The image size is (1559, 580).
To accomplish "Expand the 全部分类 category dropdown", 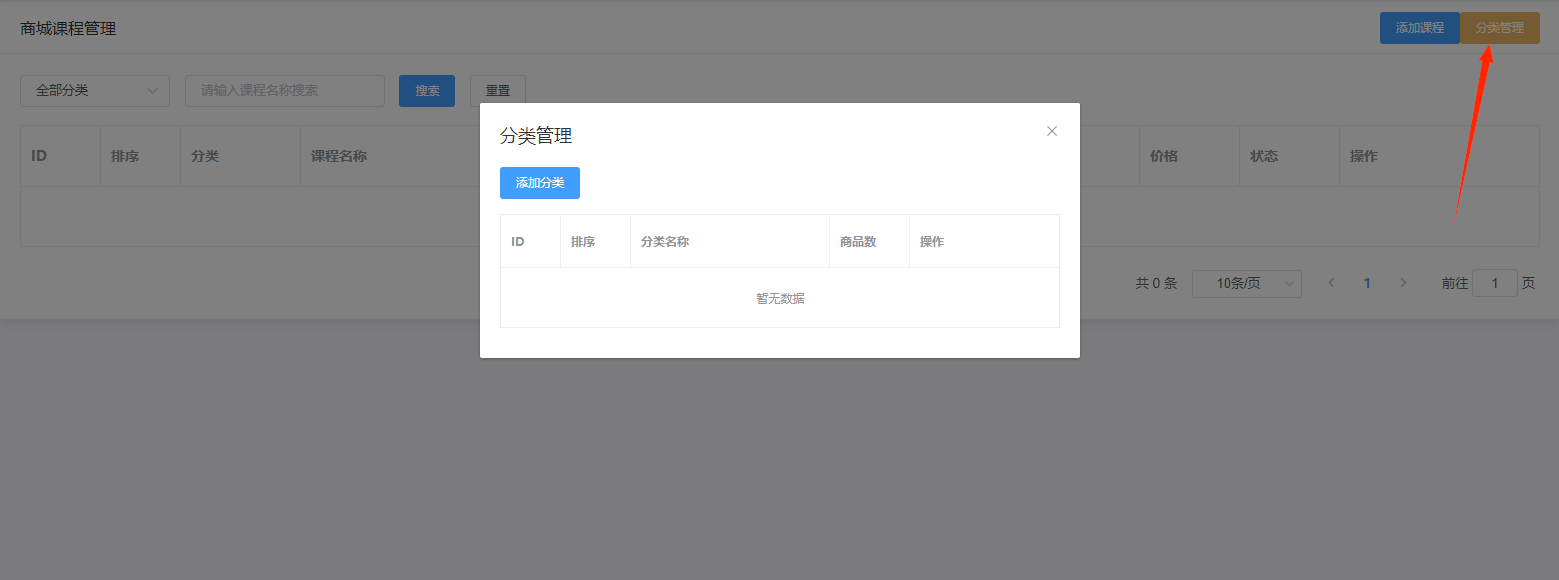I will pyautogui.click(x=95, y=91).
